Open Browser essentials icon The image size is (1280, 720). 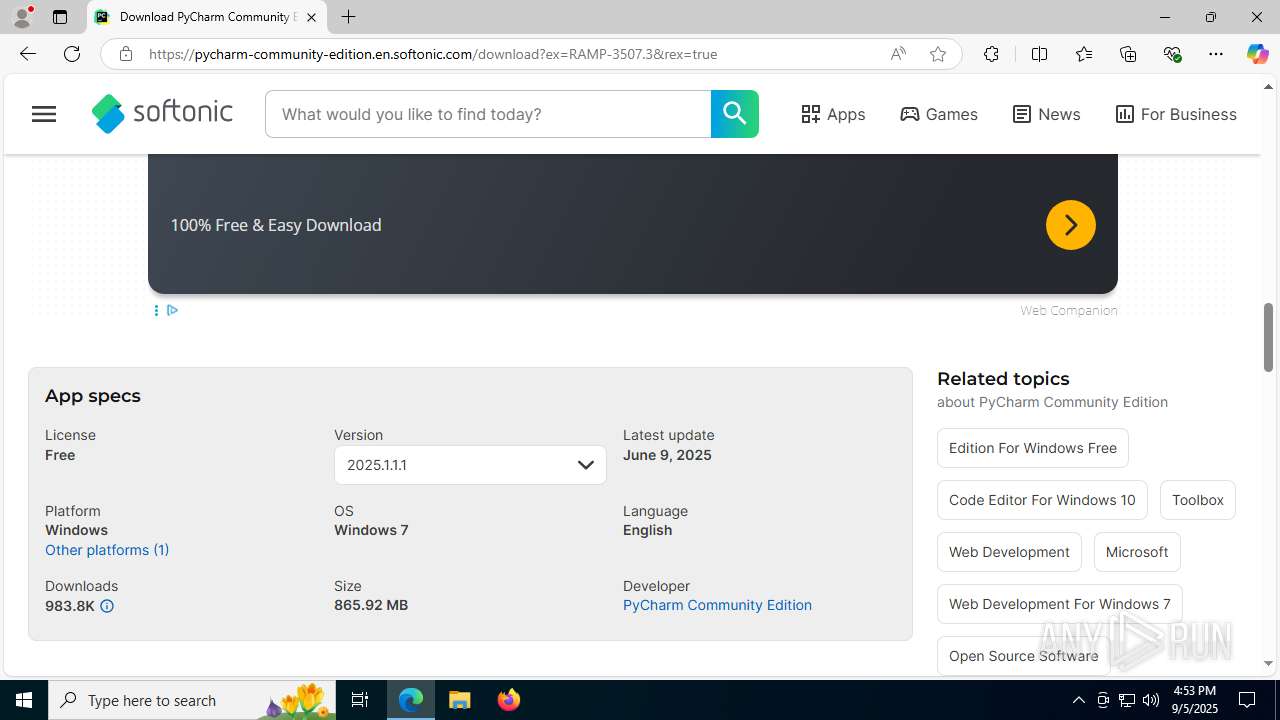(x=1172, y=54)
